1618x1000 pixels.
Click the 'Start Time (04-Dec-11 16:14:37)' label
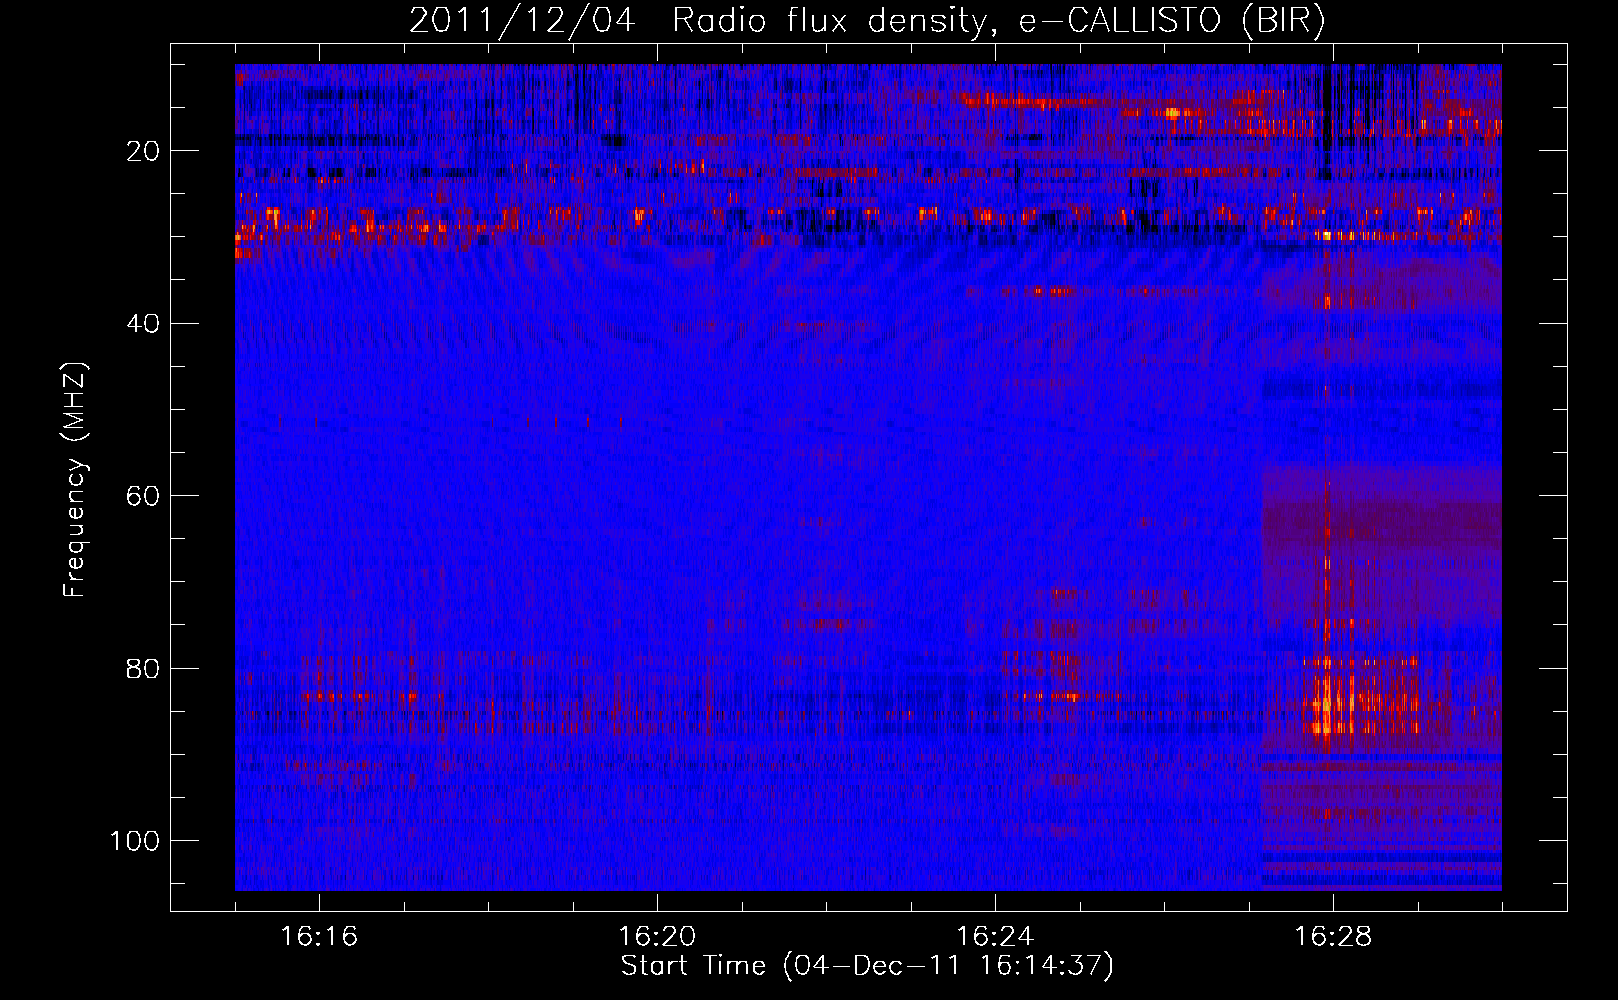(x=867, y=966)
